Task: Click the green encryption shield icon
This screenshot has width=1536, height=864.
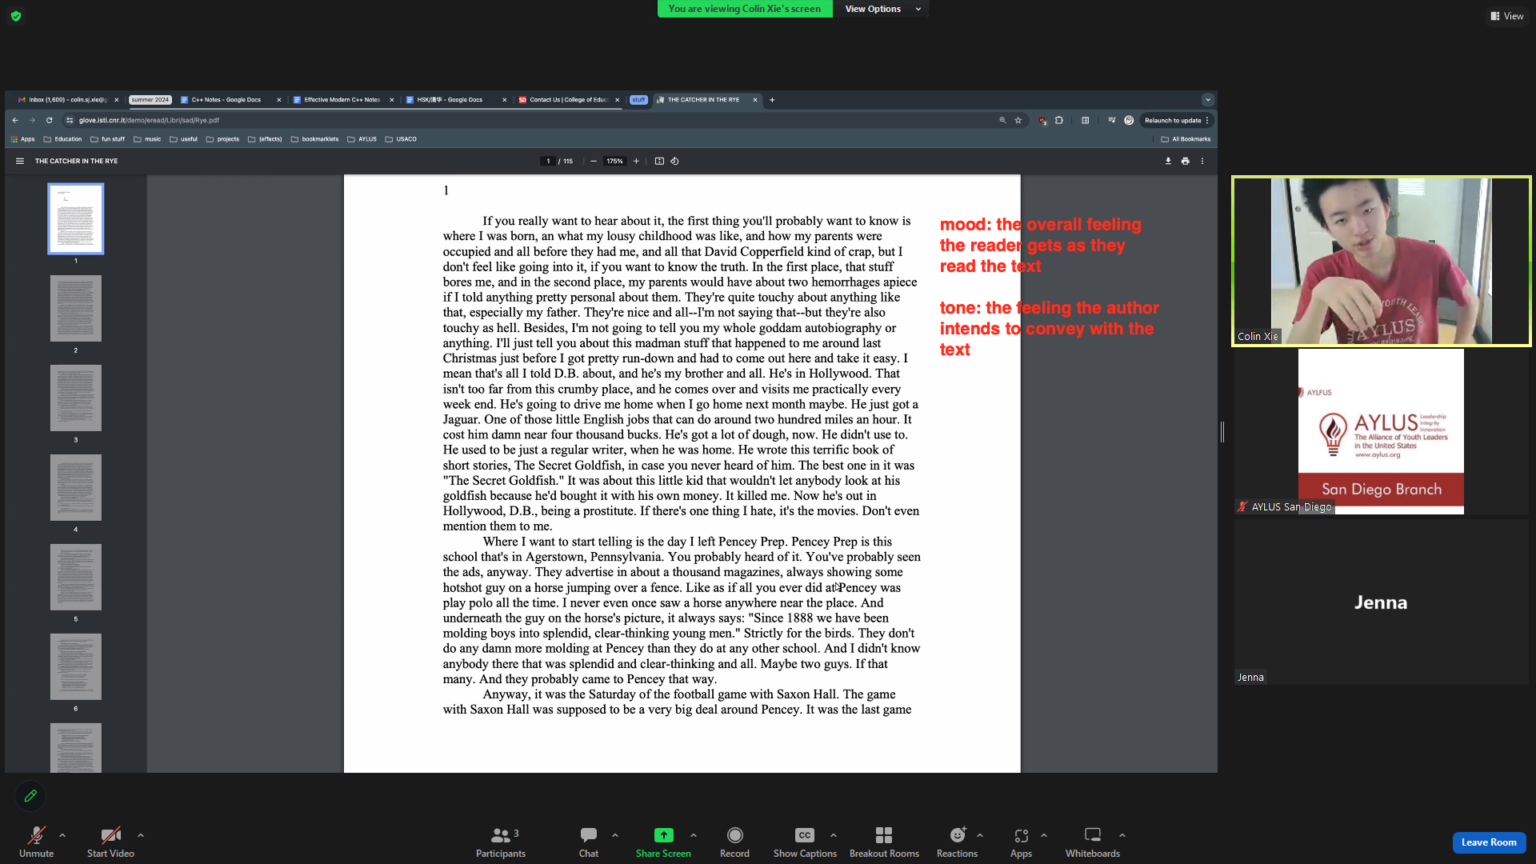Action: pos(16,16)
